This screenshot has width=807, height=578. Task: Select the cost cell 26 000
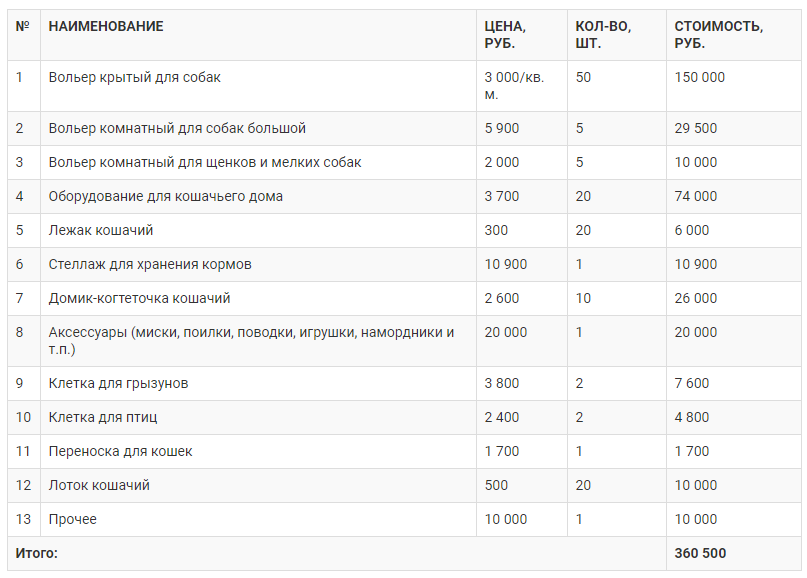point(734,298)
